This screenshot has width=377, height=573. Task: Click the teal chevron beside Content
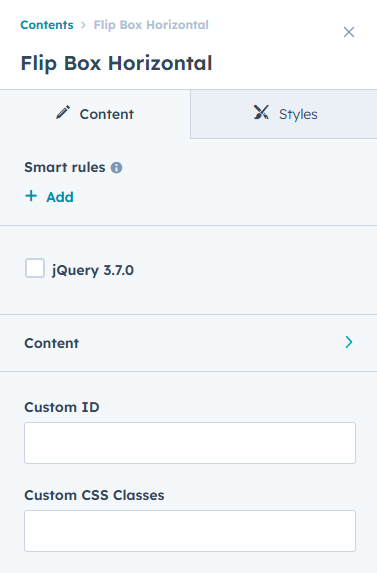[x=349, y=342]
